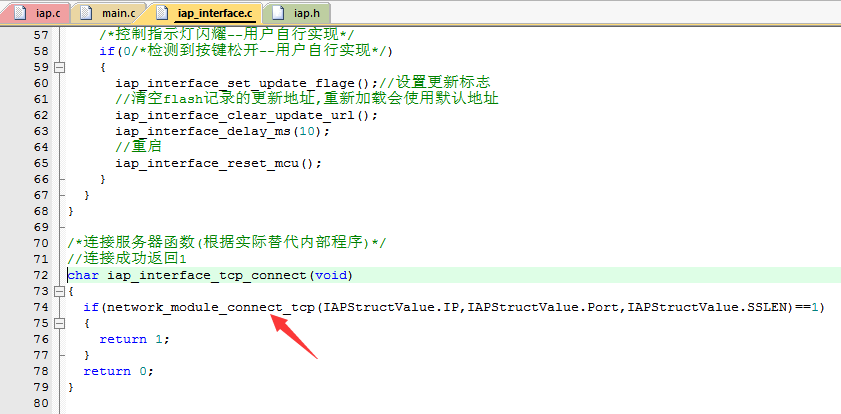
Task: Click iap_interface_tcp_connect function name
Action: coord(206,276)
